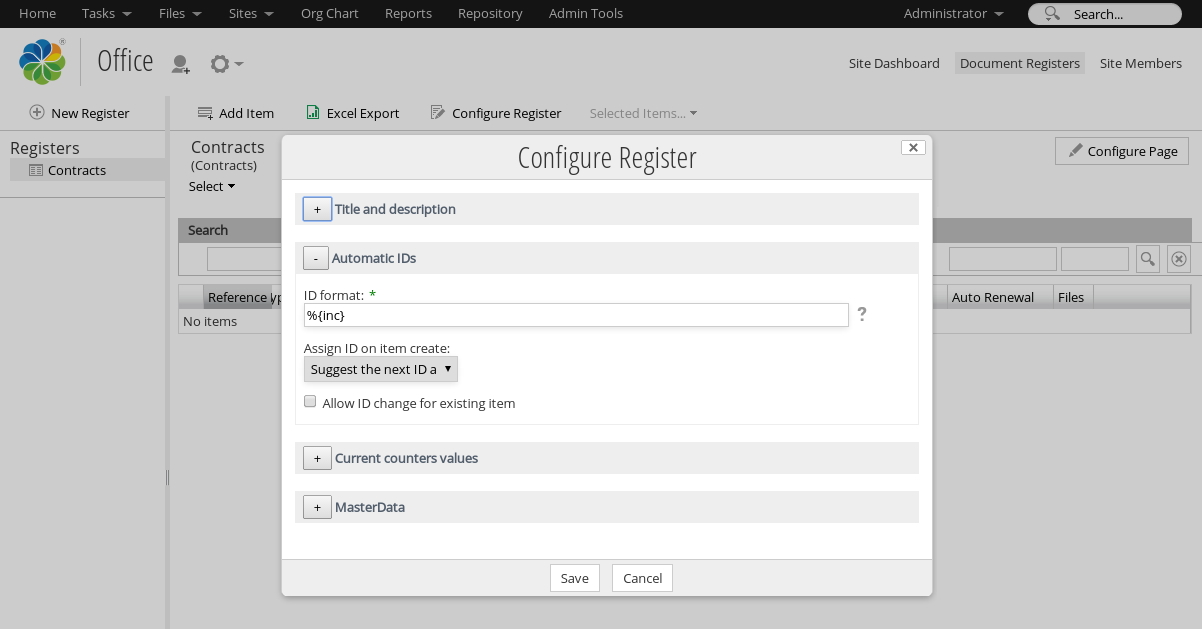Click the New Register plus icon
1202x629 pixels.
(x=37, y=113)
